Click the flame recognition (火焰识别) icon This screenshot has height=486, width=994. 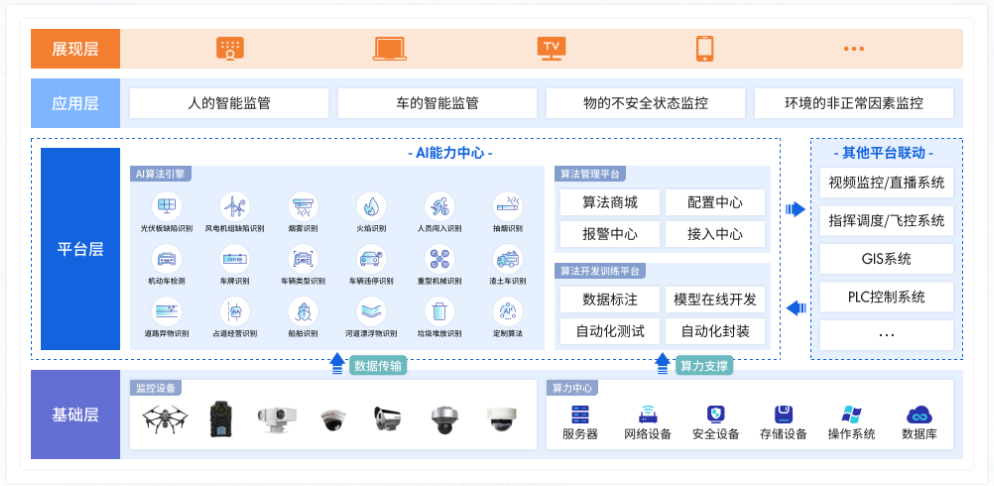(371, 206)
